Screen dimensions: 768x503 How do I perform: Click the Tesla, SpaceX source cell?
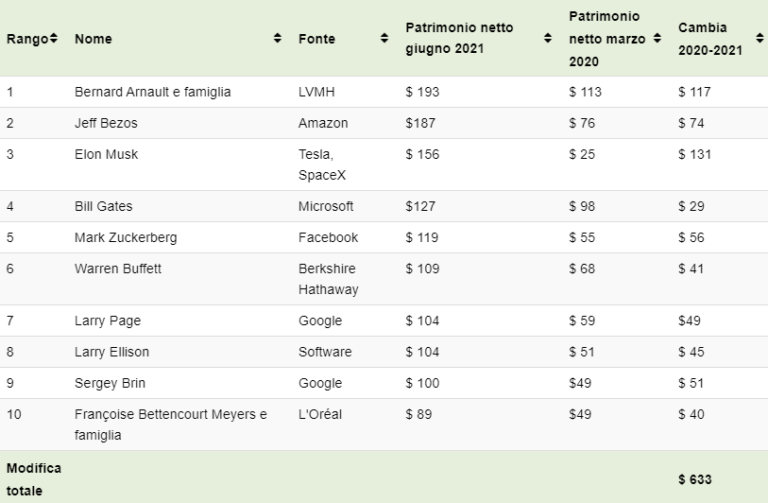pyautogui.click(x=322, y=165)
